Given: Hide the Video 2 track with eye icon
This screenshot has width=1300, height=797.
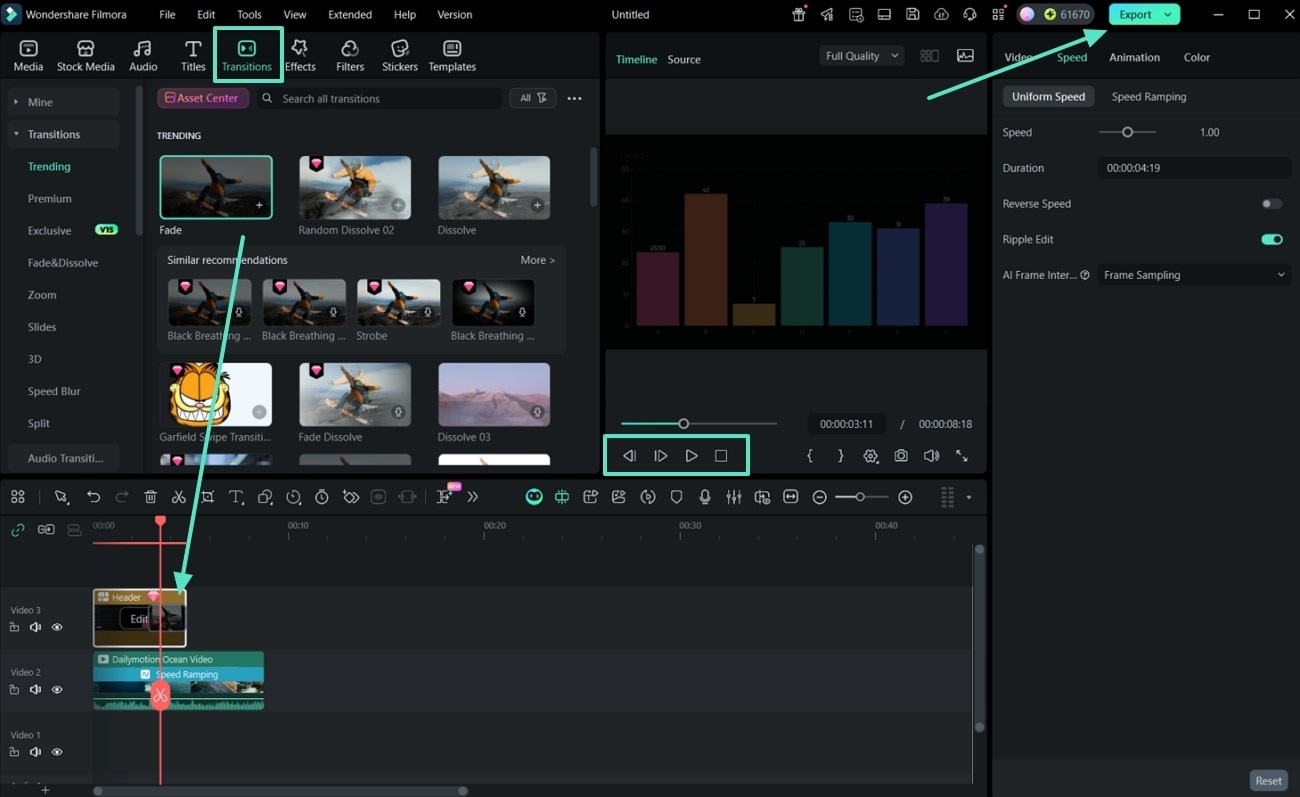Looking at the screenshot, I should 57,689.
